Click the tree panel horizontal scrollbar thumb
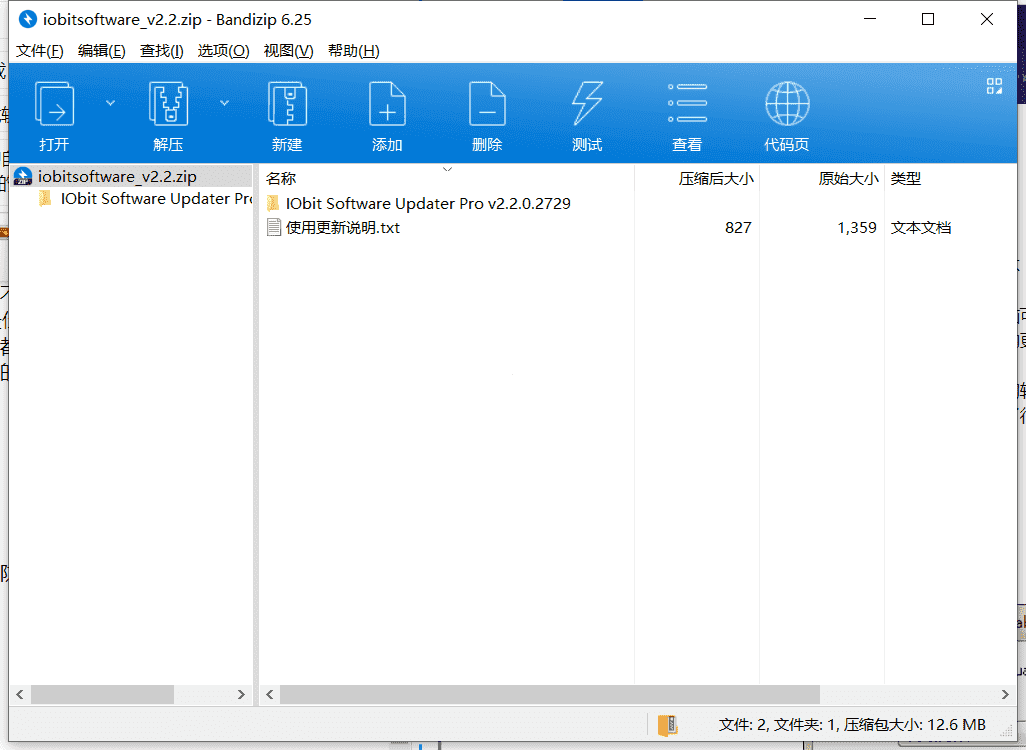Screen dimensions: 1026x750 point(102,694)
